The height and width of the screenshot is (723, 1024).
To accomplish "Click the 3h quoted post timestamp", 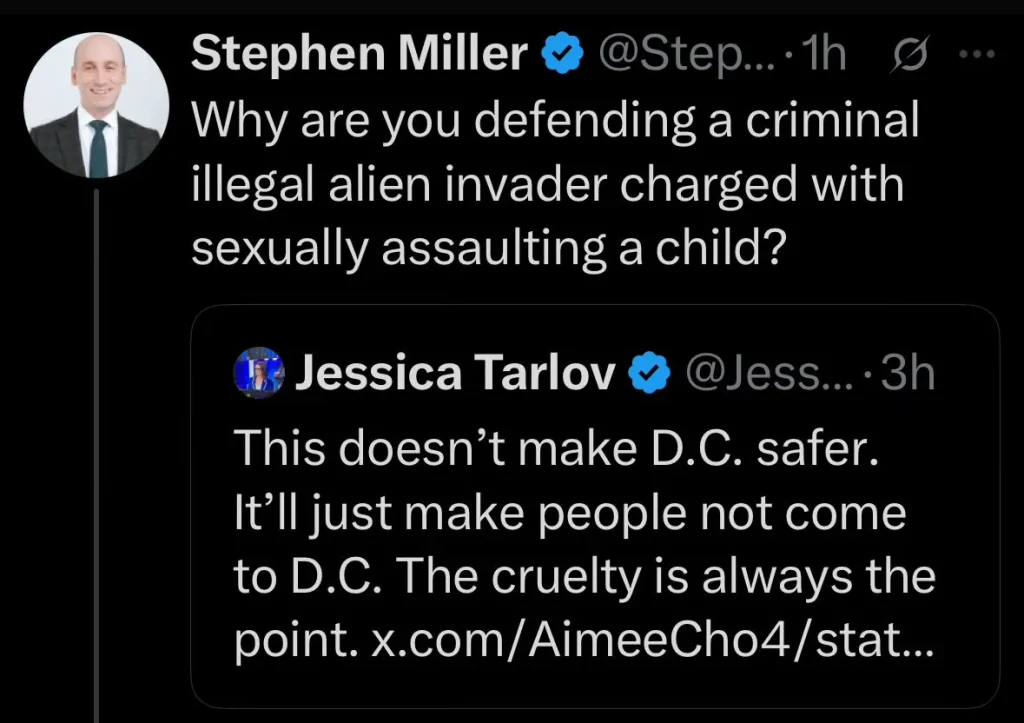I will pos(904,373).
